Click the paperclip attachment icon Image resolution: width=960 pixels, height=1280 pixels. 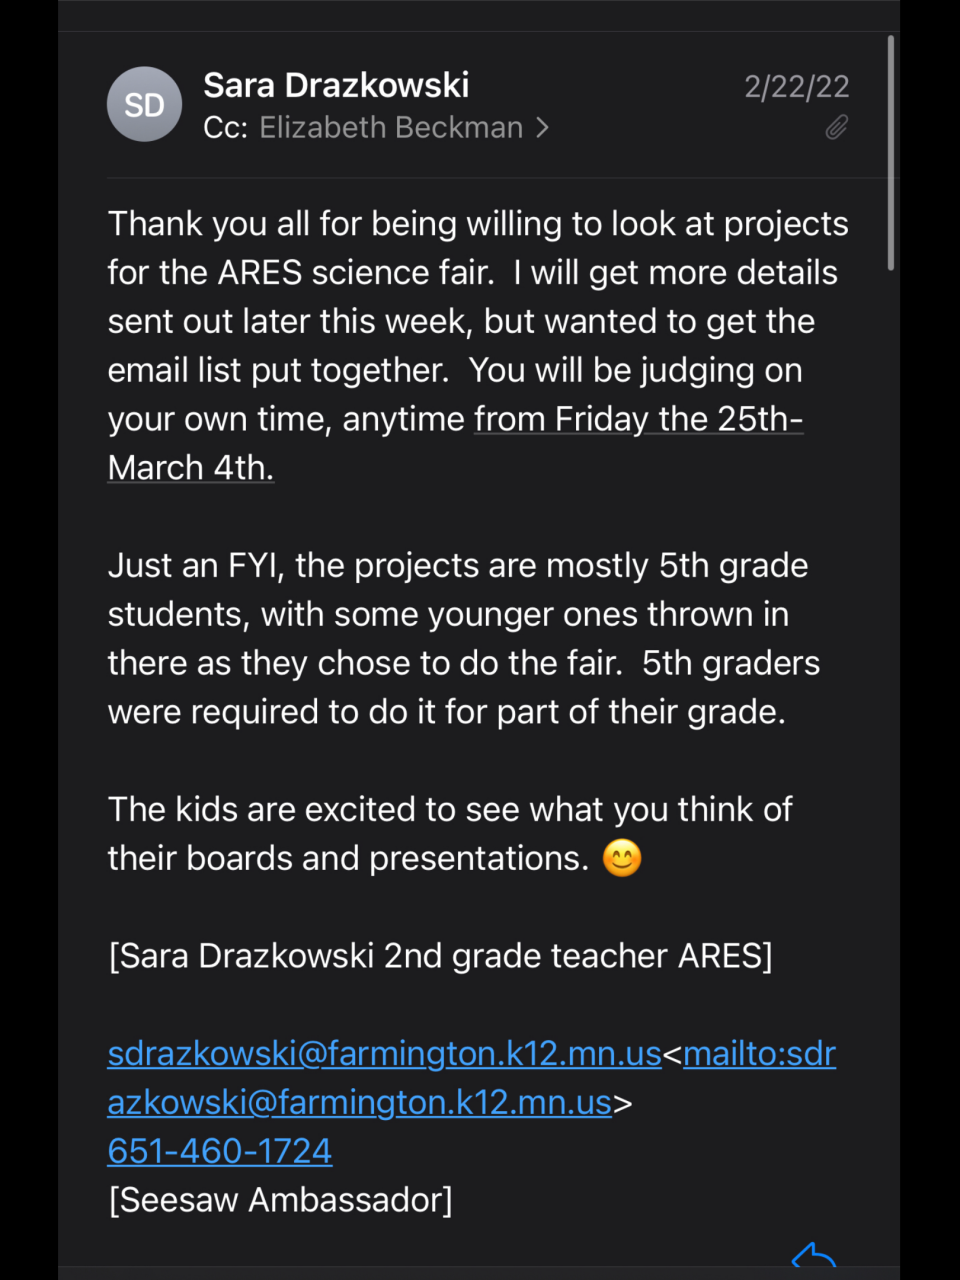pyautogui.click(x=836, y=128)
